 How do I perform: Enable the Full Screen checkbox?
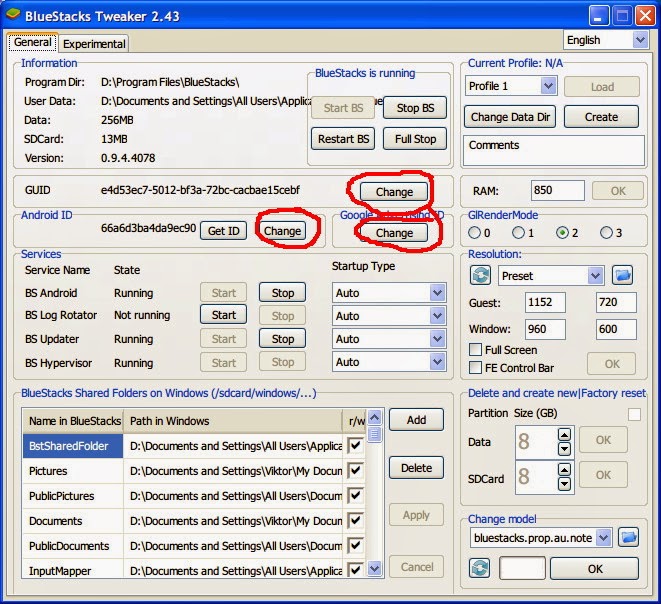476,349
